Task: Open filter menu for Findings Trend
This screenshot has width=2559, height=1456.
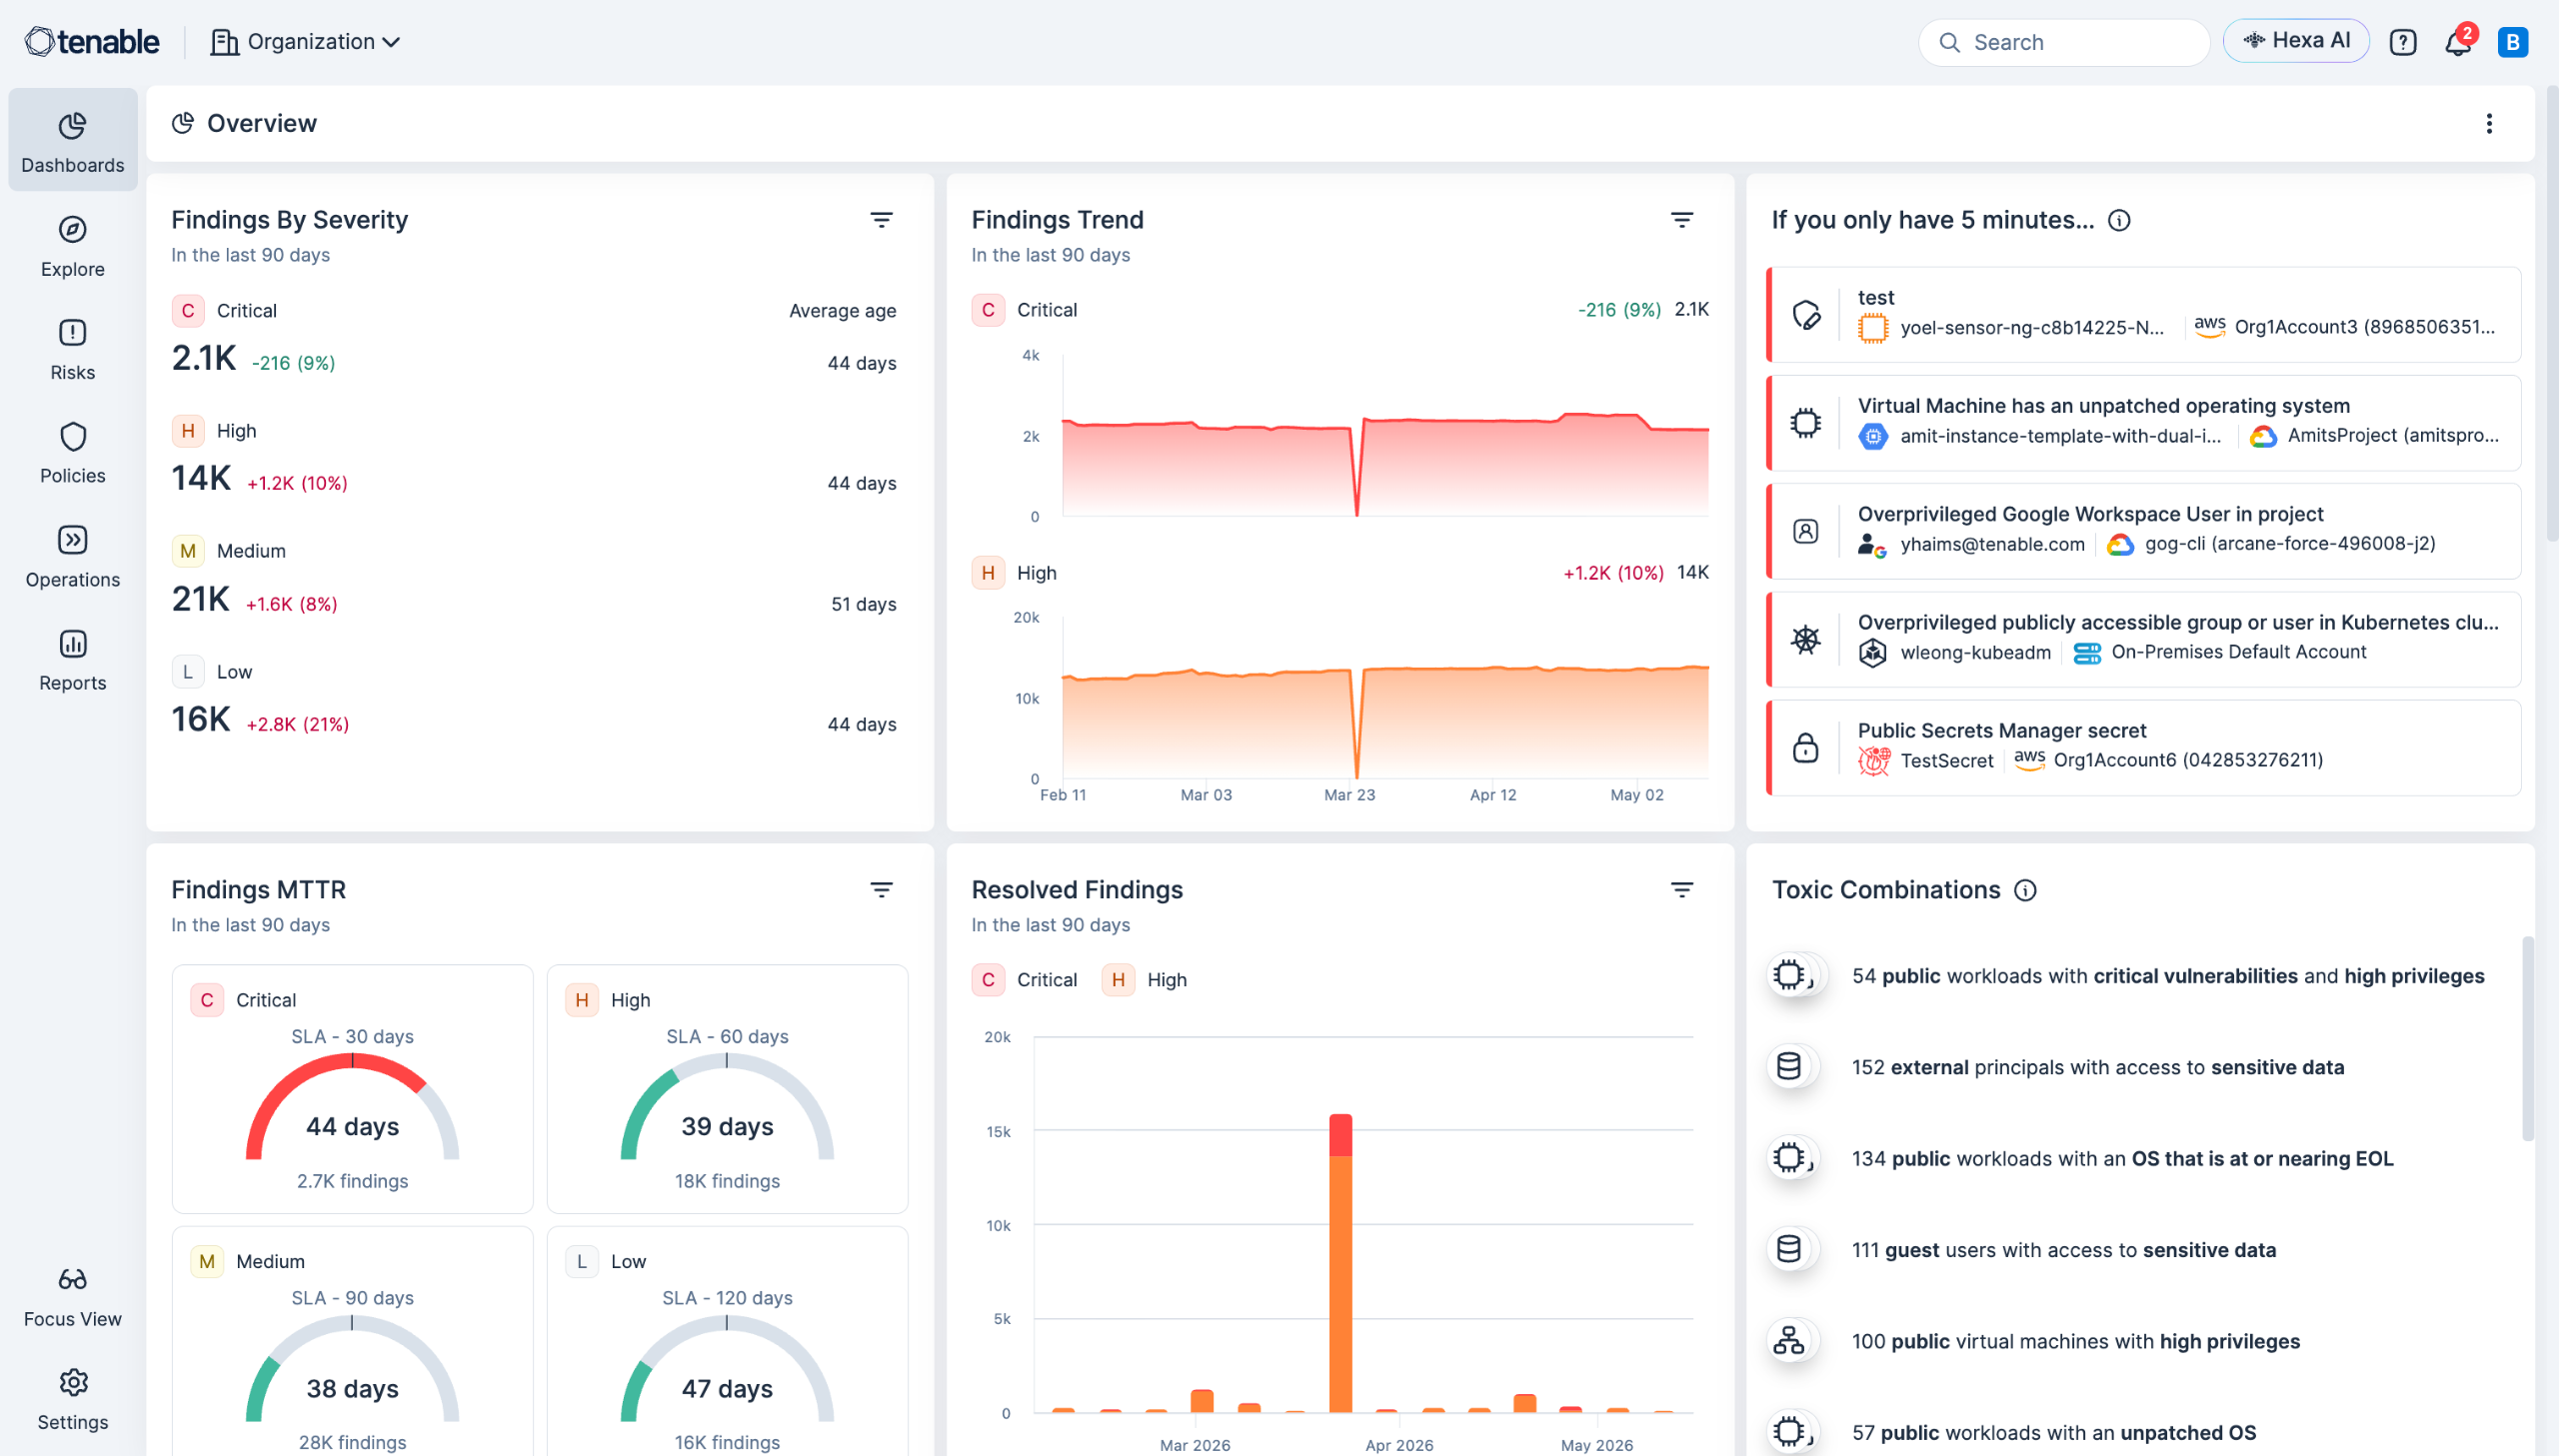Action: 1682,220
